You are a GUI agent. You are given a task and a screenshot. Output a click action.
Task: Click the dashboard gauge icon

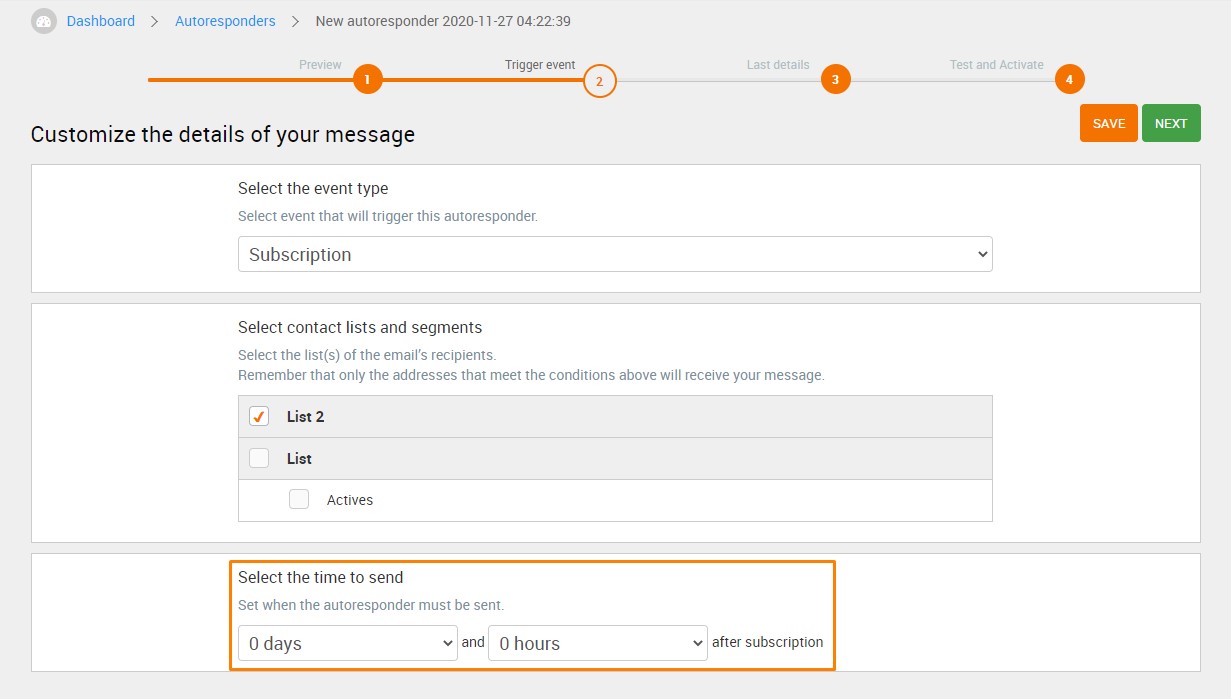click(x=44, y=21)
